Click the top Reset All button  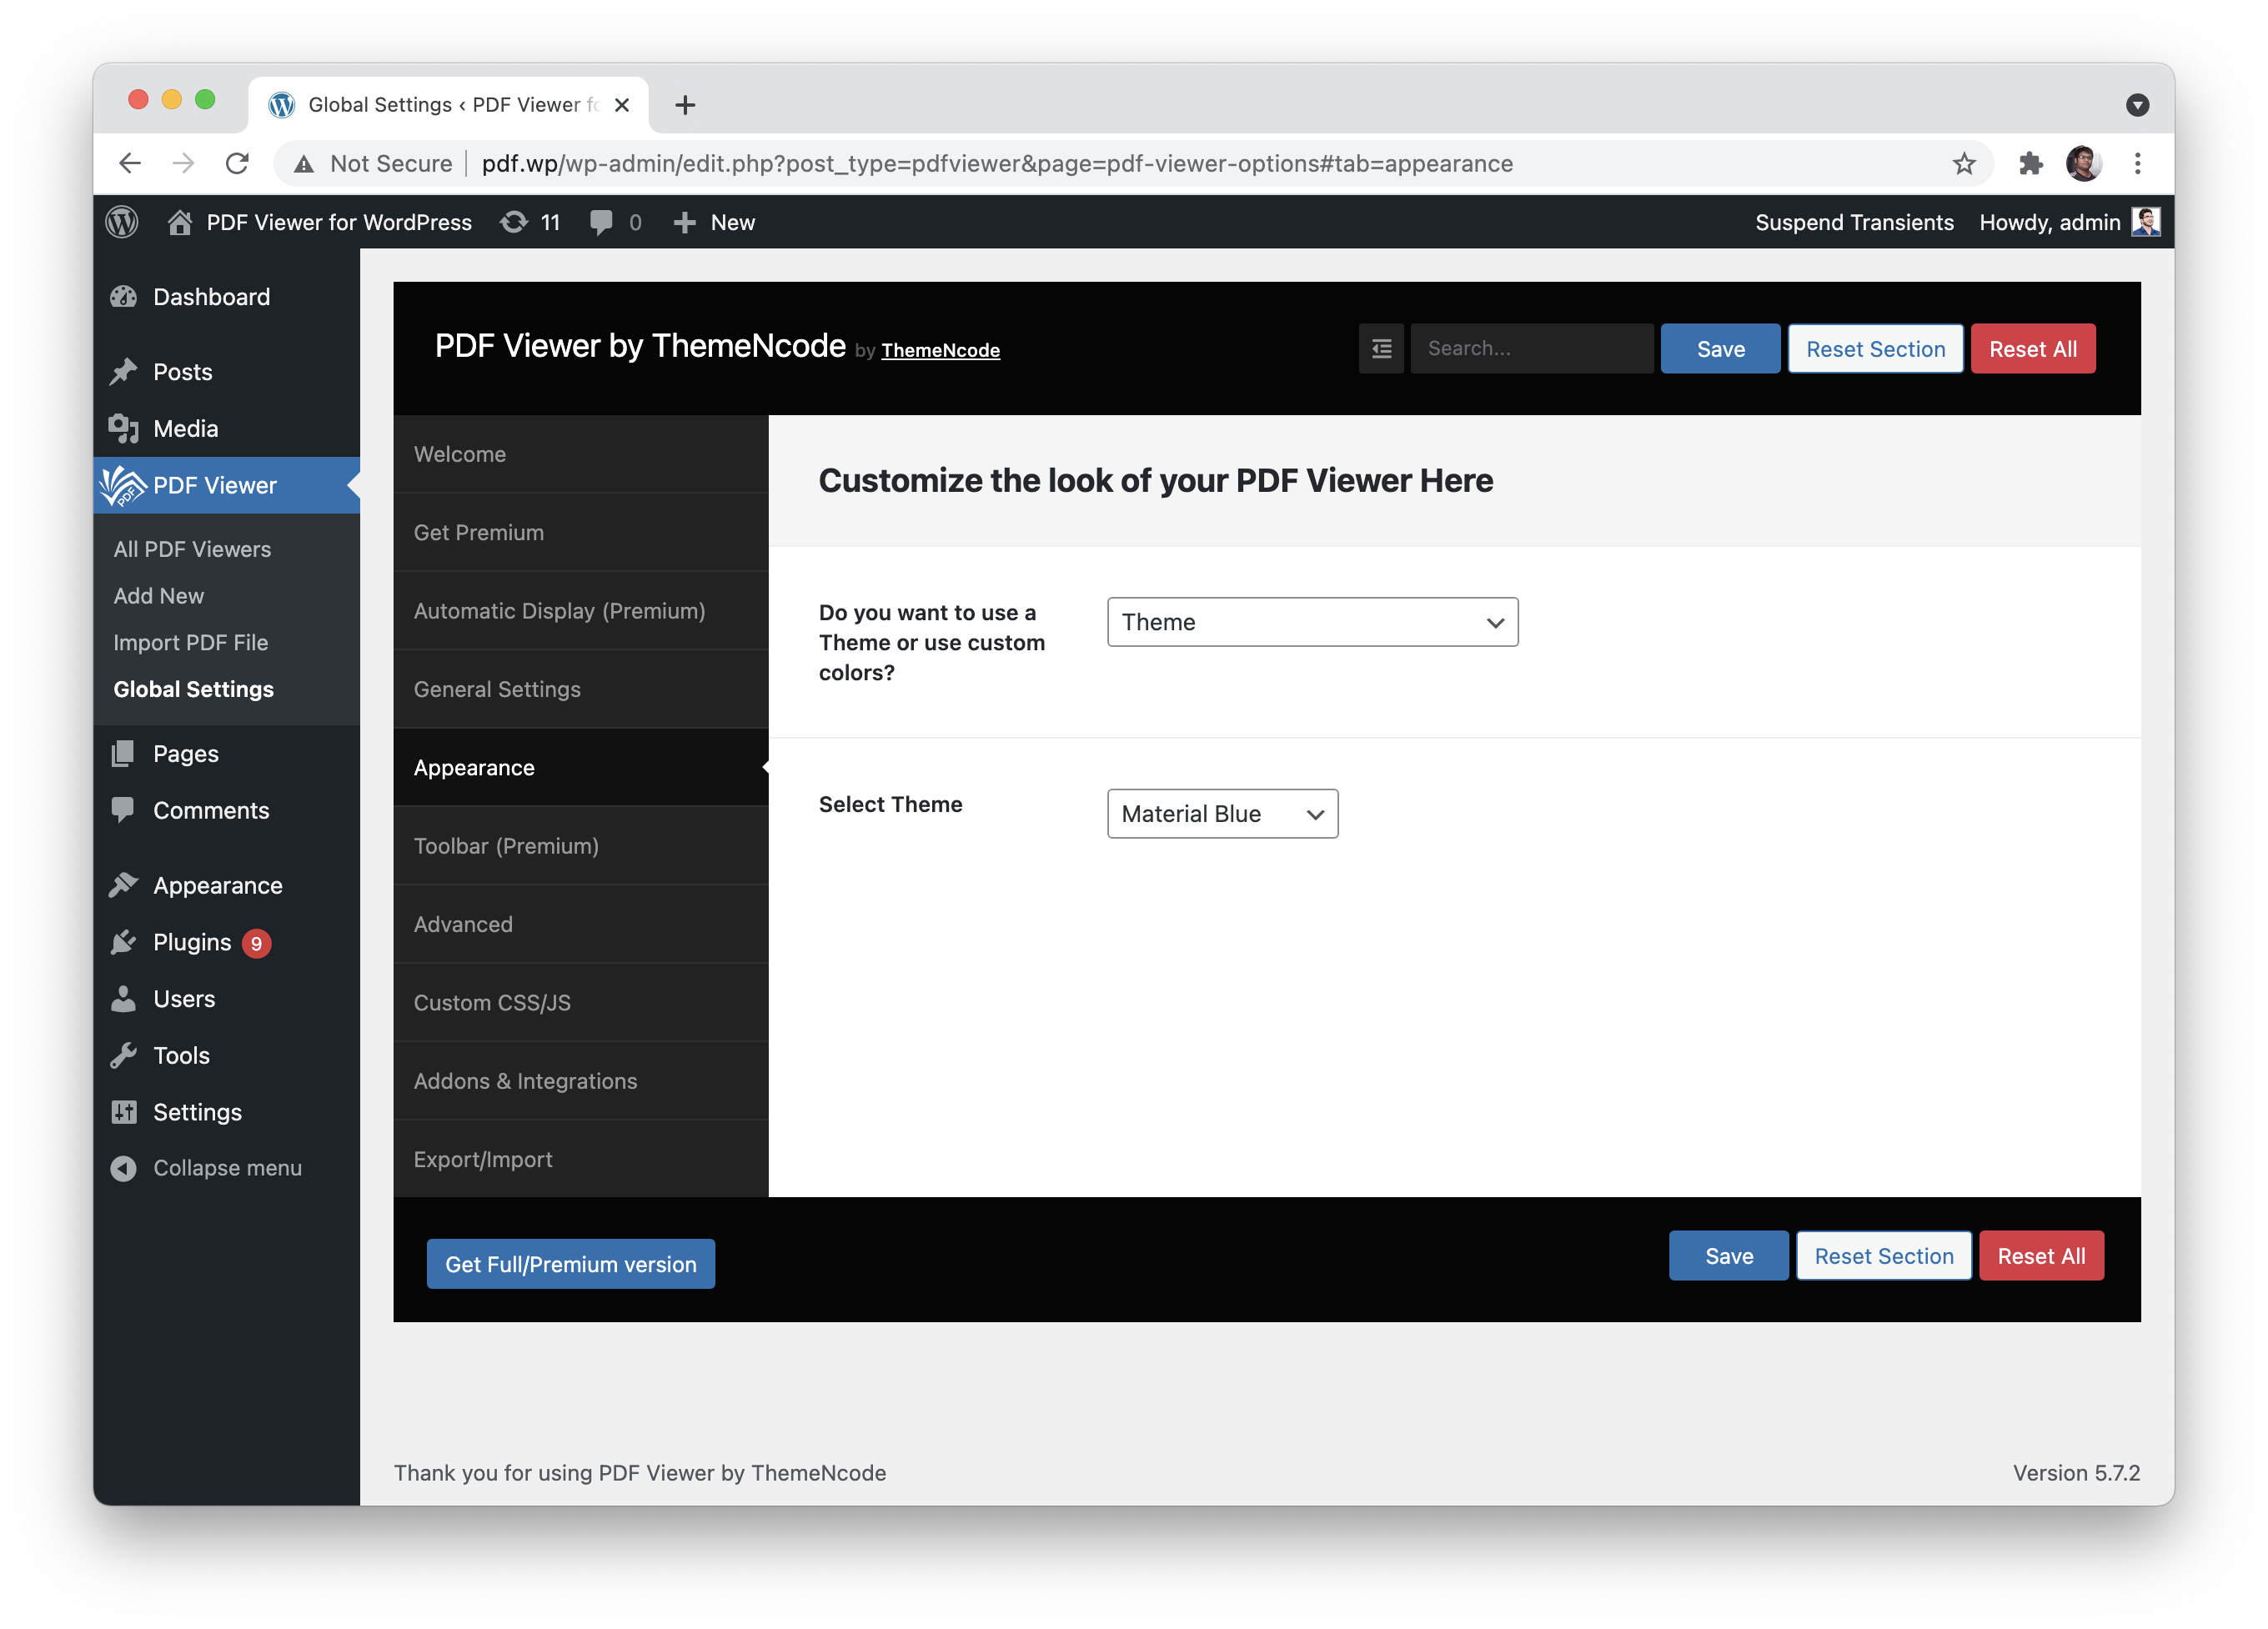(2032, 349)
